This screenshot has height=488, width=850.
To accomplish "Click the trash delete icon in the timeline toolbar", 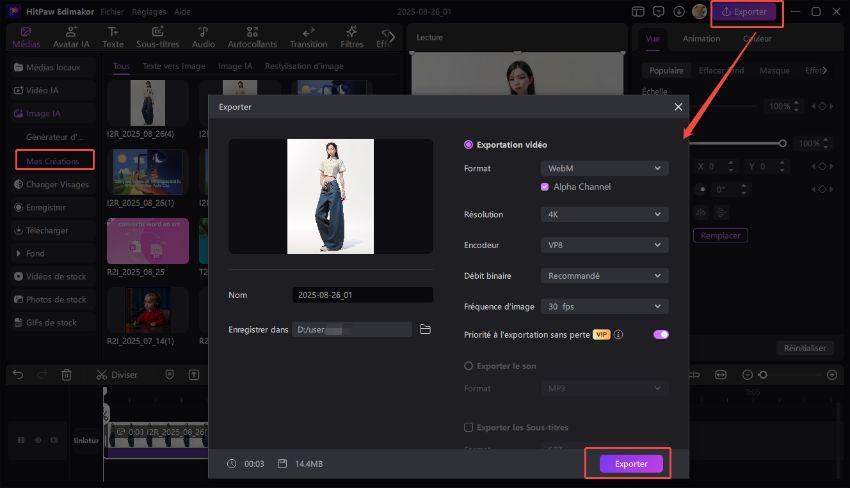I will (x=66, y=374).
